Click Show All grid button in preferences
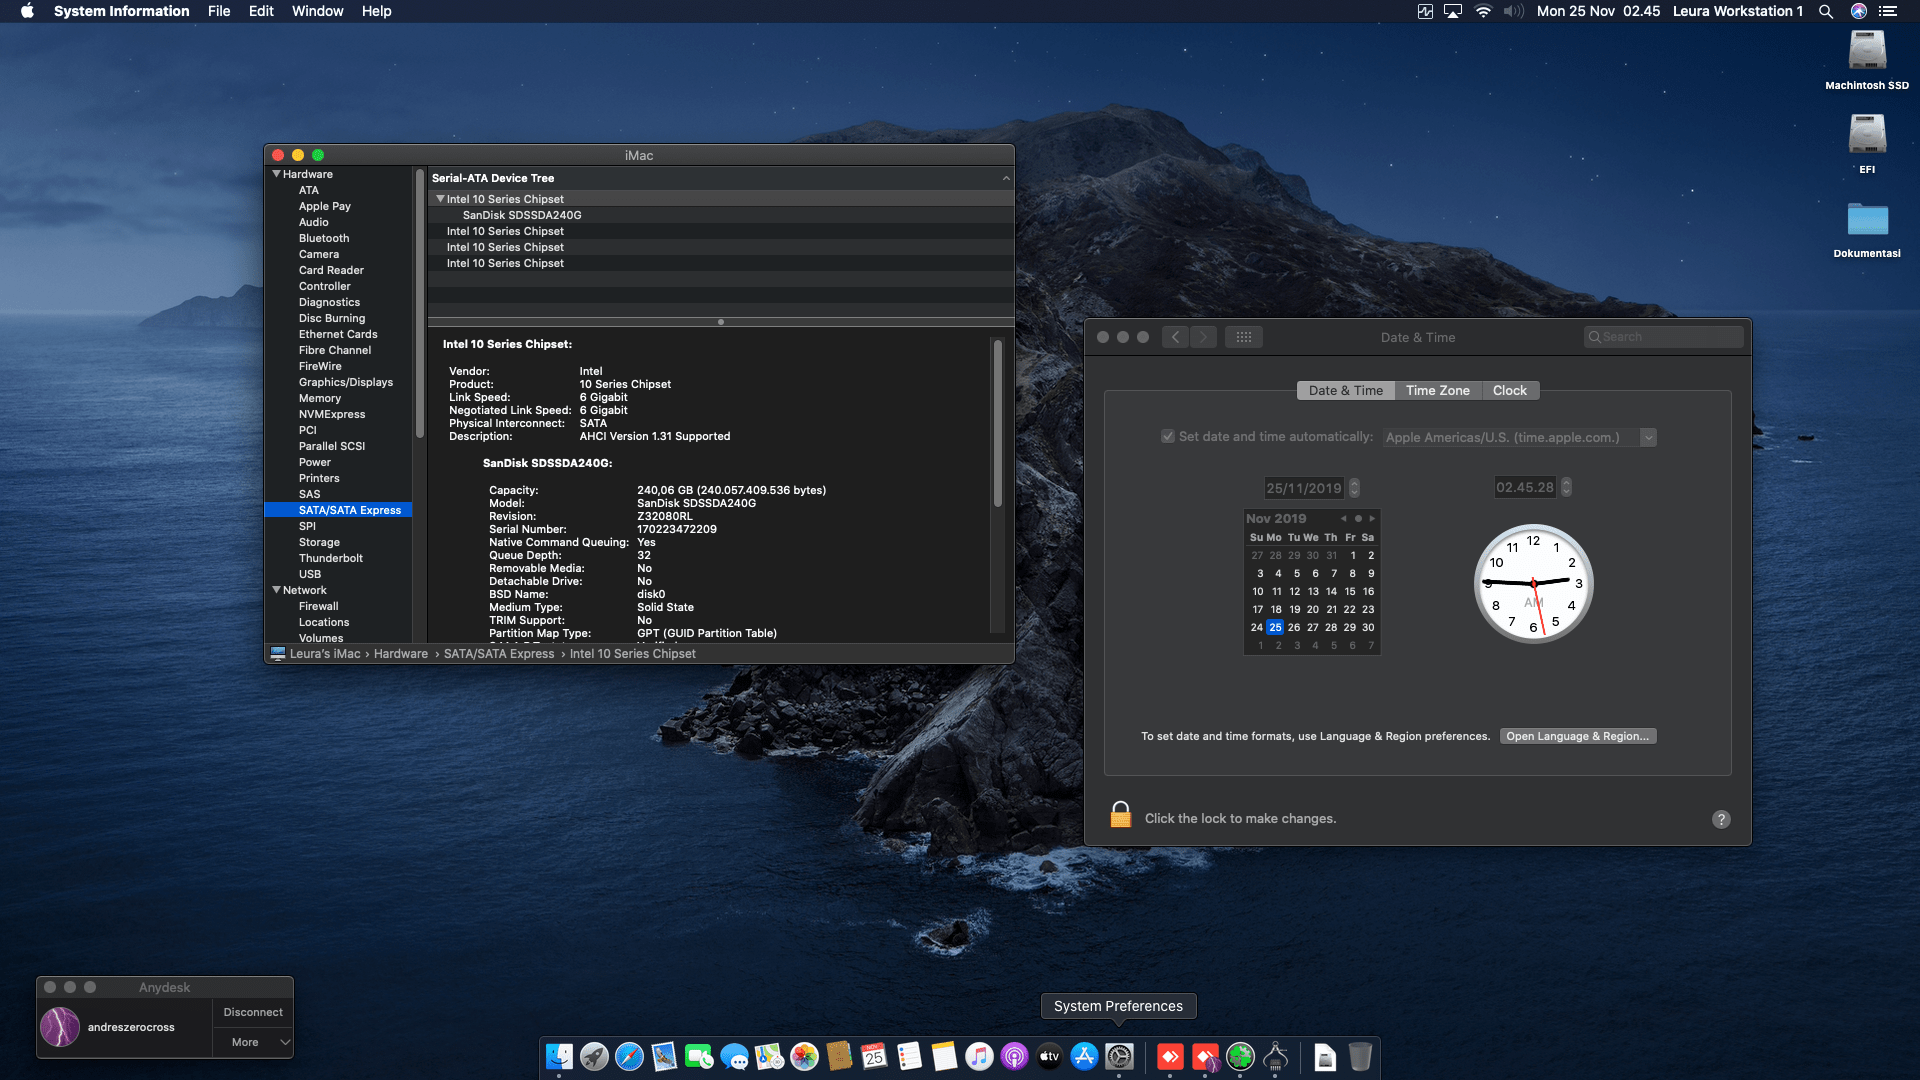 [1244, 337]
